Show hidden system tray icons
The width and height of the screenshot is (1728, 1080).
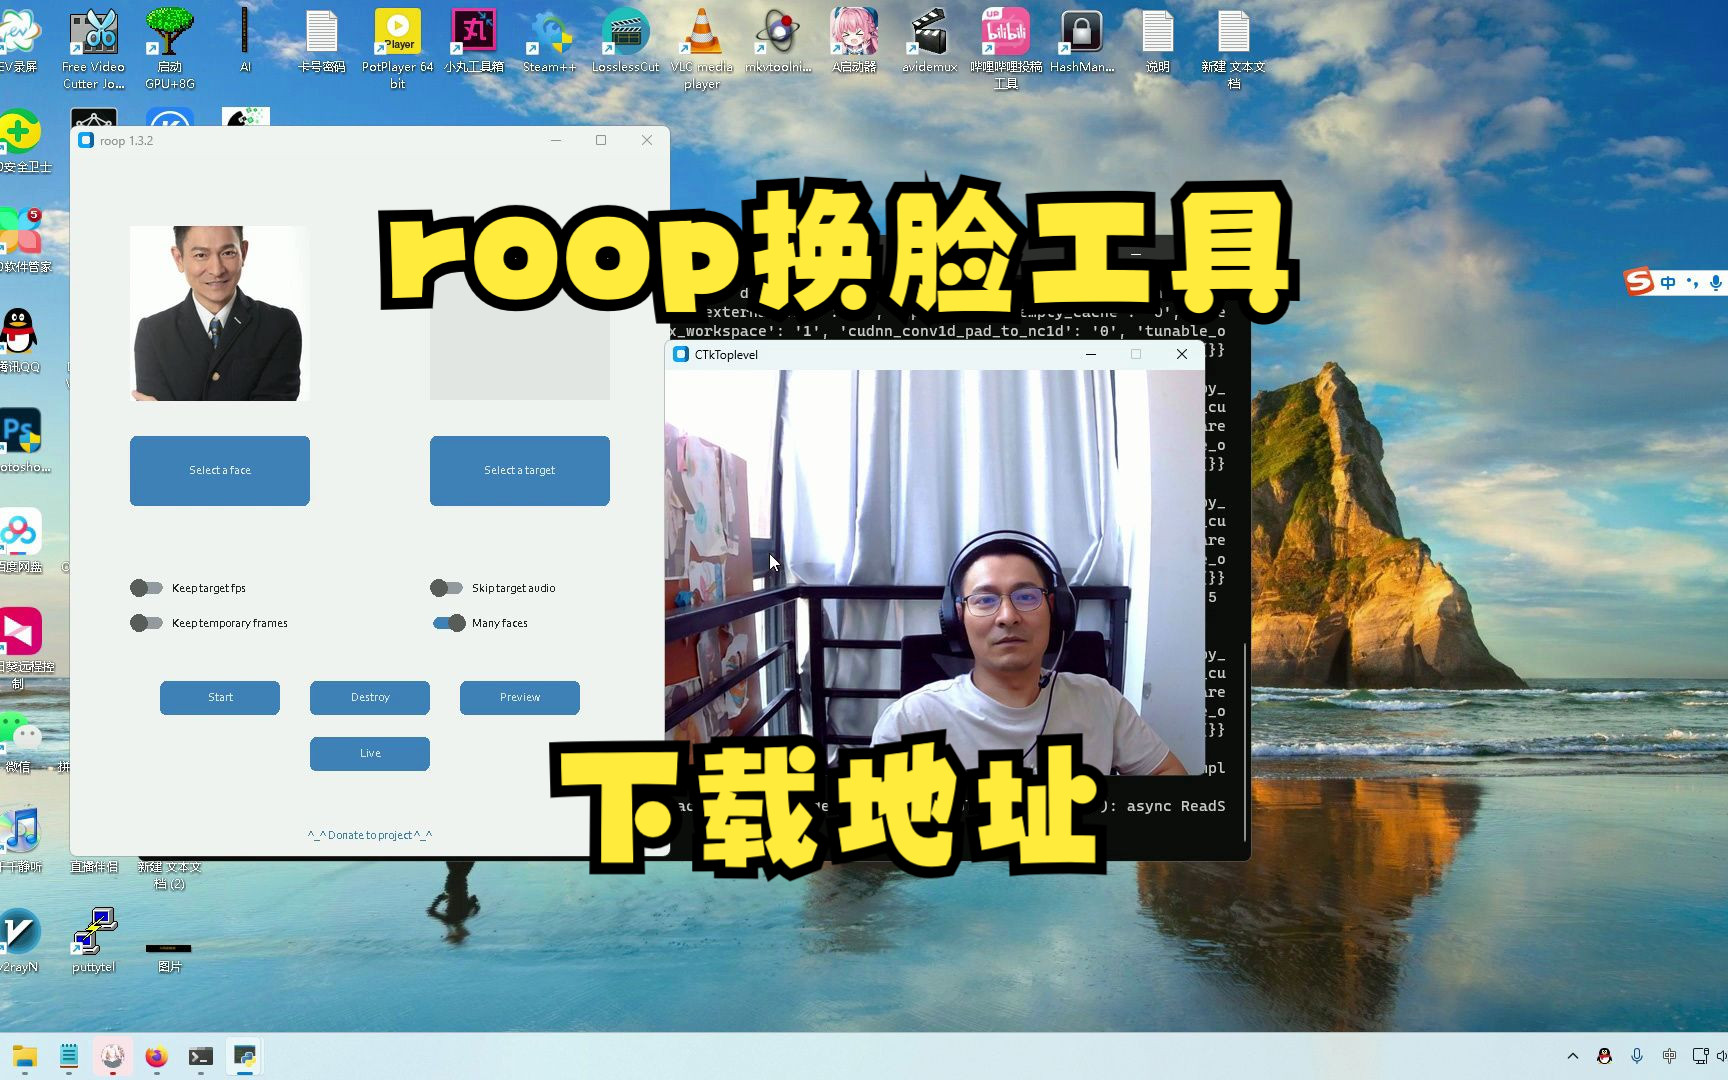click(1573, 1056)
